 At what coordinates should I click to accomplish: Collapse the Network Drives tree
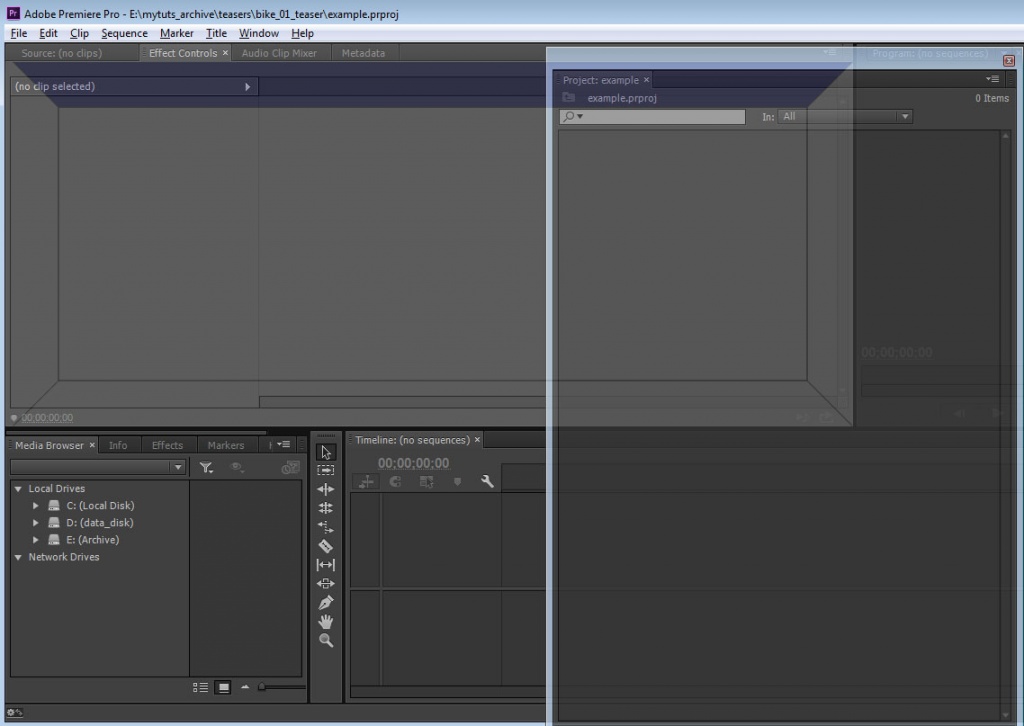[18, 557]
